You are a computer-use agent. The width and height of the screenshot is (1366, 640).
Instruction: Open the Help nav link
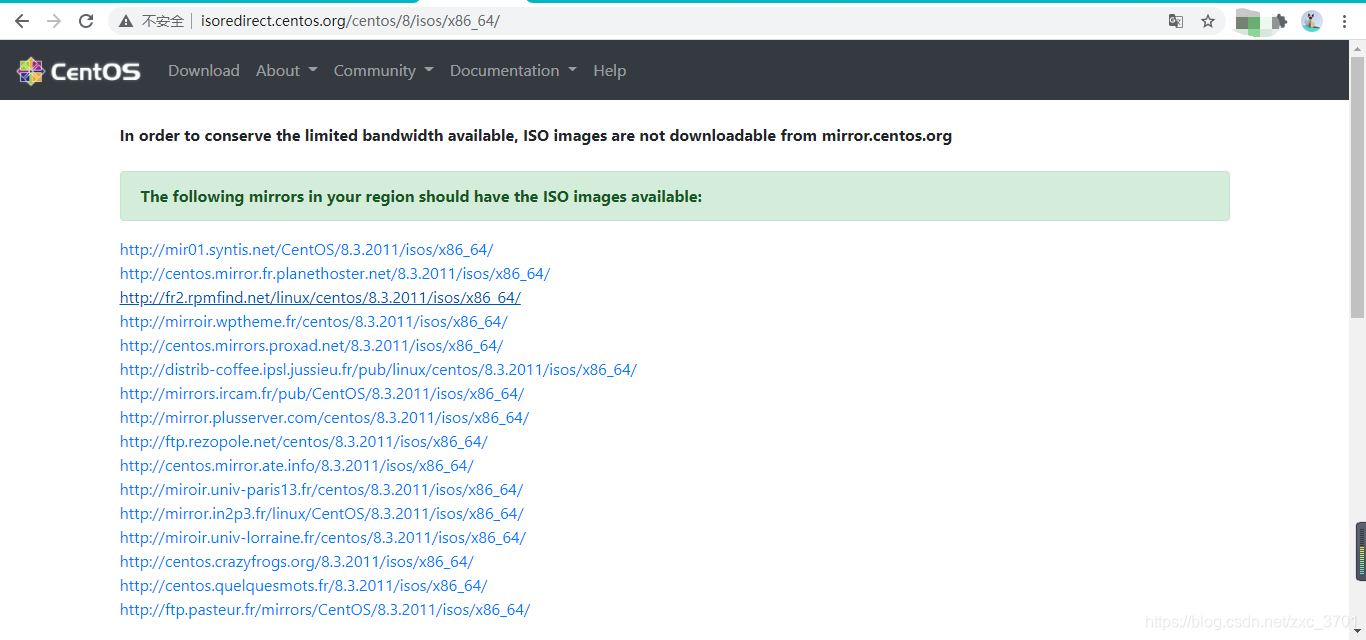click(609, 71)
